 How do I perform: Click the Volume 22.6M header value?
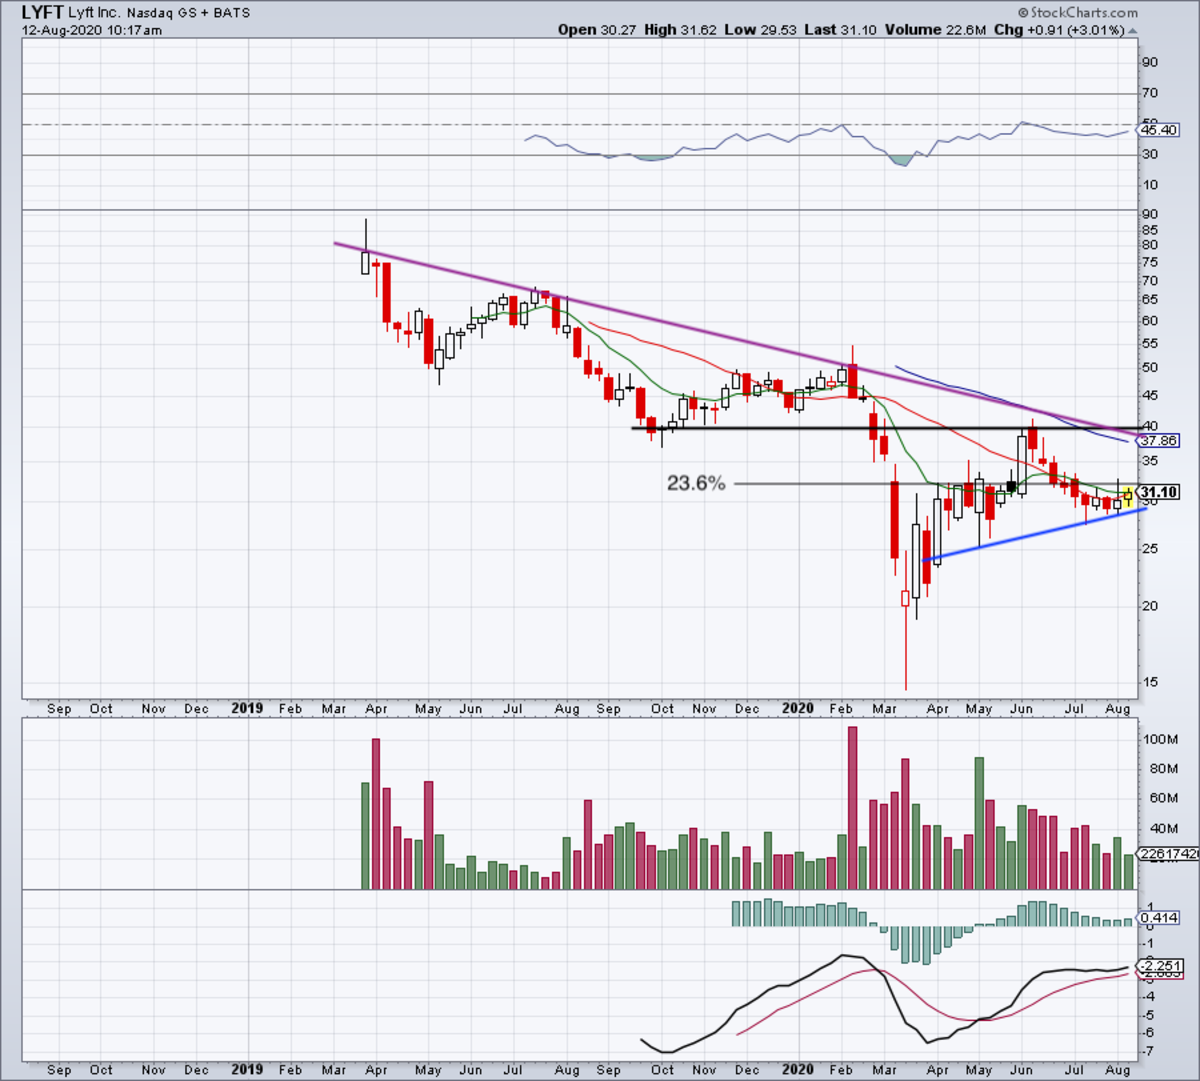[x=936, y=30]
